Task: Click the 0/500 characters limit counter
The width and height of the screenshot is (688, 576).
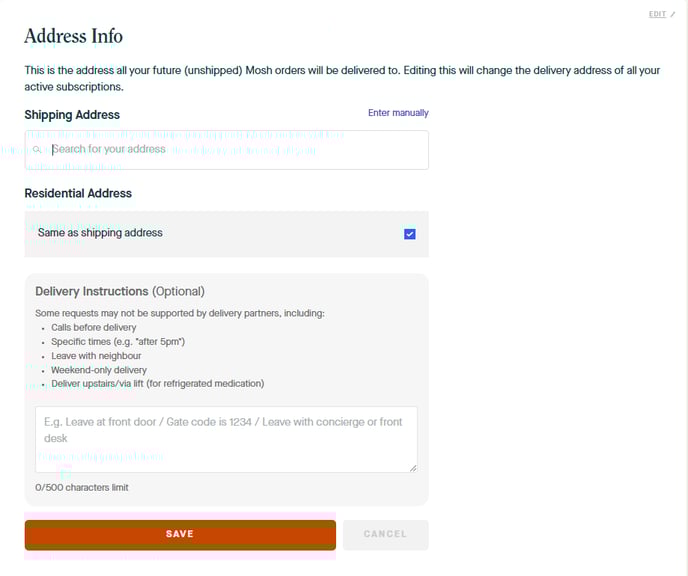Action: [82, 488]
